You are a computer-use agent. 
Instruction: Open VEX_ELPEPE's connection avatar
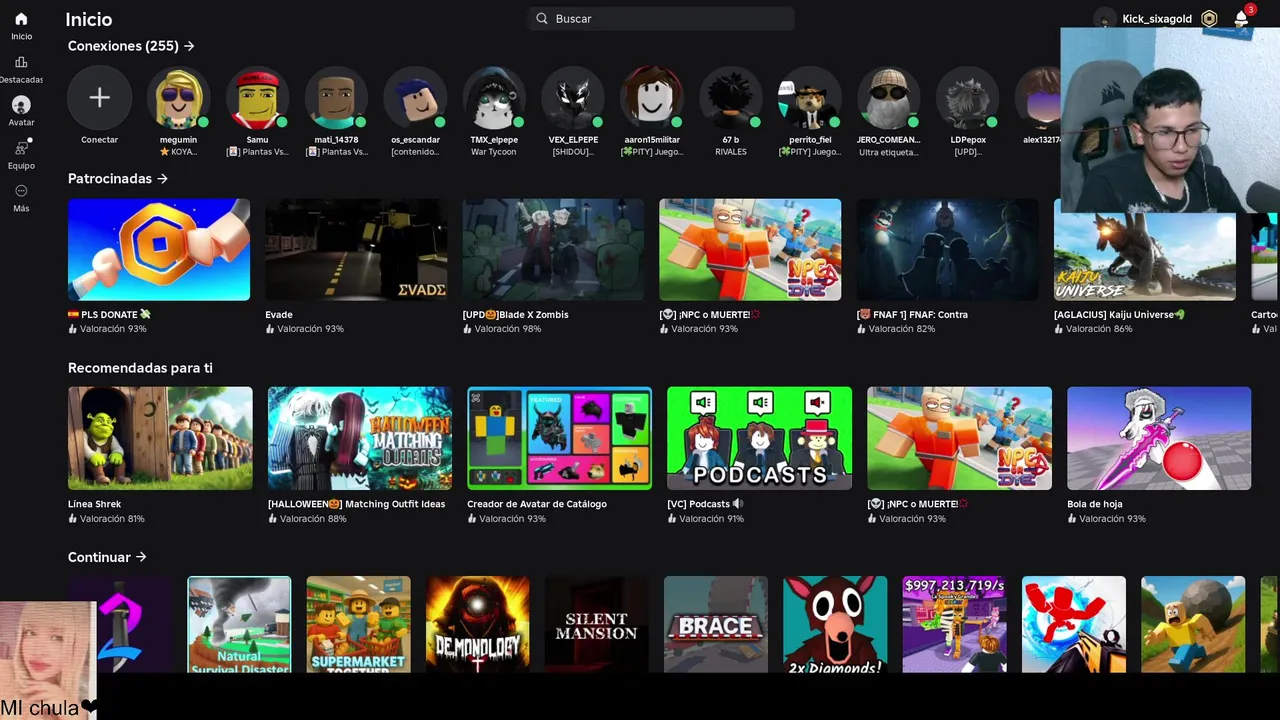[x=573, y=98]
